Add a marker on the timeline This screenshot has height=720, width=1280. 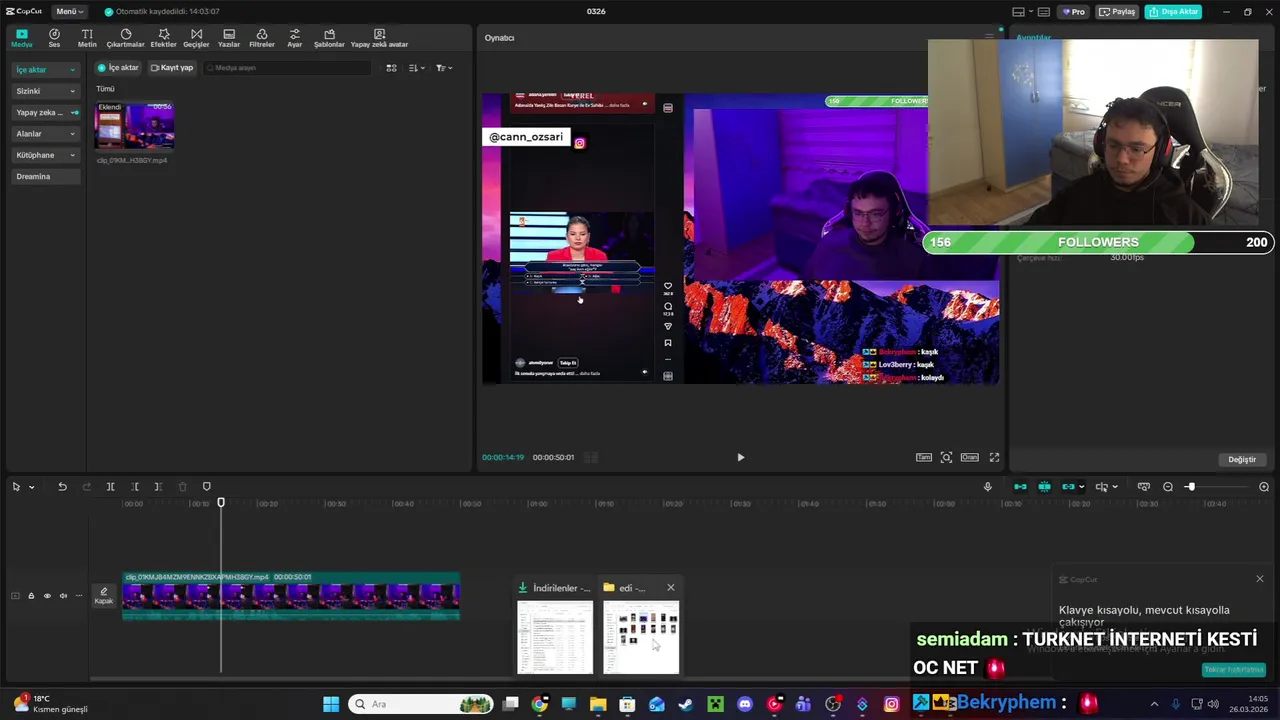point(207,487)
